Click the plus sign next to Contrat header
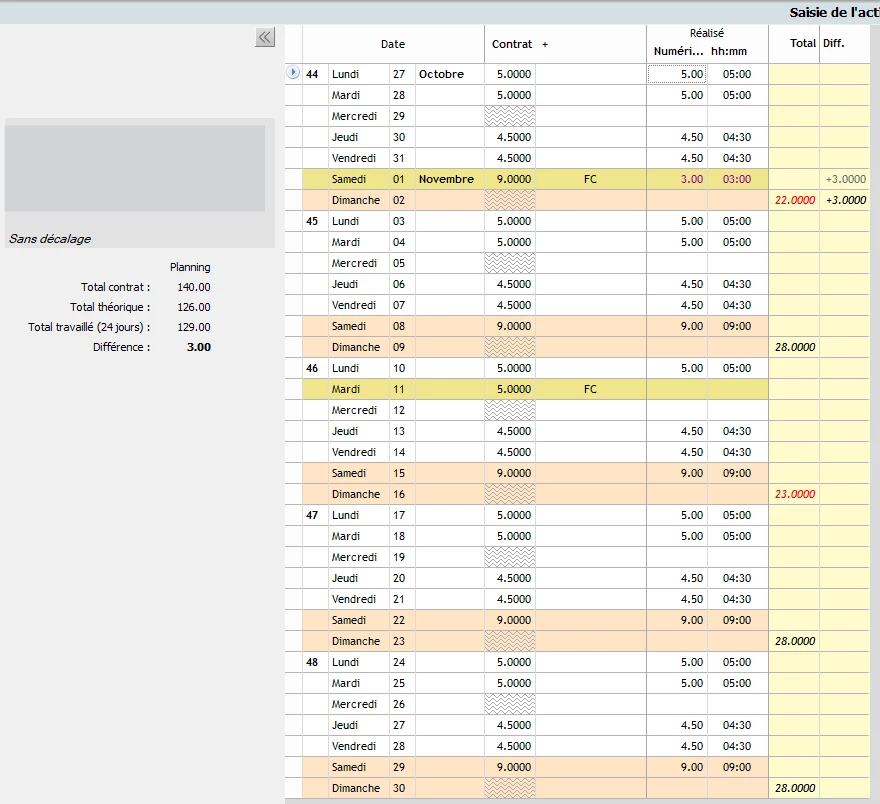Image resolution: width=880 pixels, height=804 pixels. (x=545, y=44)
